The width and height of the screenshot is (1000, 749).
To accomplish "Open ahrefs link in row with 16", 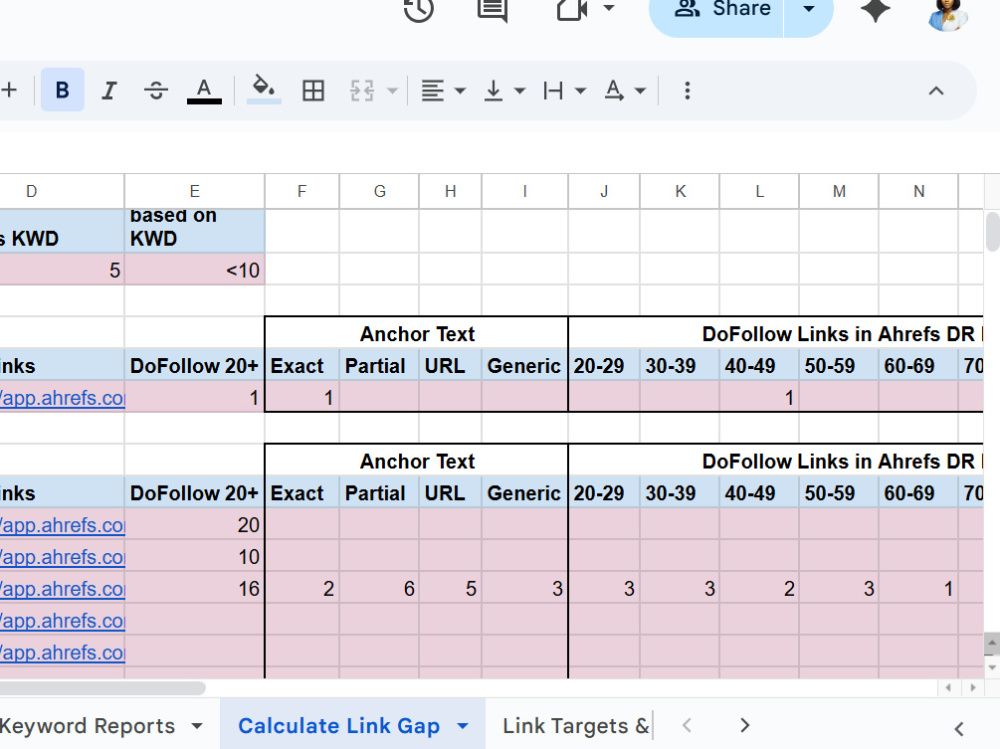I will (62, 589).
